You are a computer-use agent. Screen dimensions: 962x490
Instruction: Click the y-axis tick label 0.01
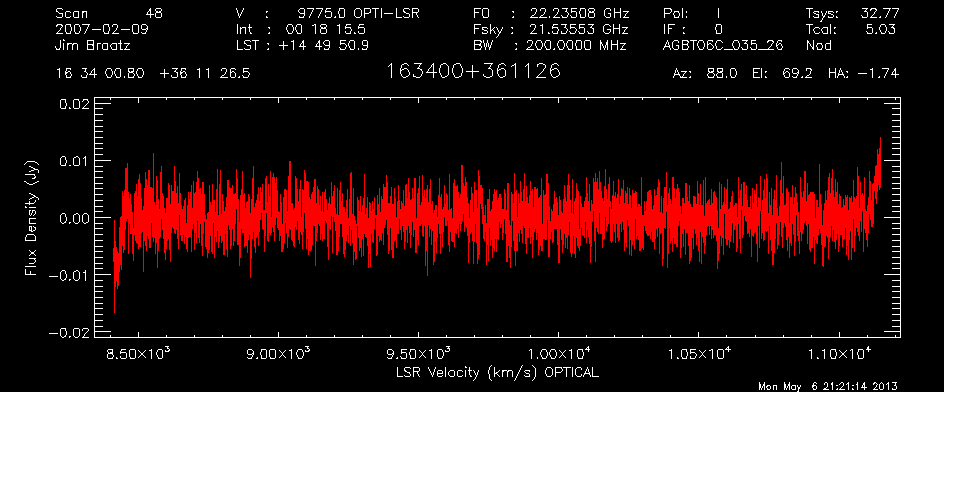tap(74, 161)
